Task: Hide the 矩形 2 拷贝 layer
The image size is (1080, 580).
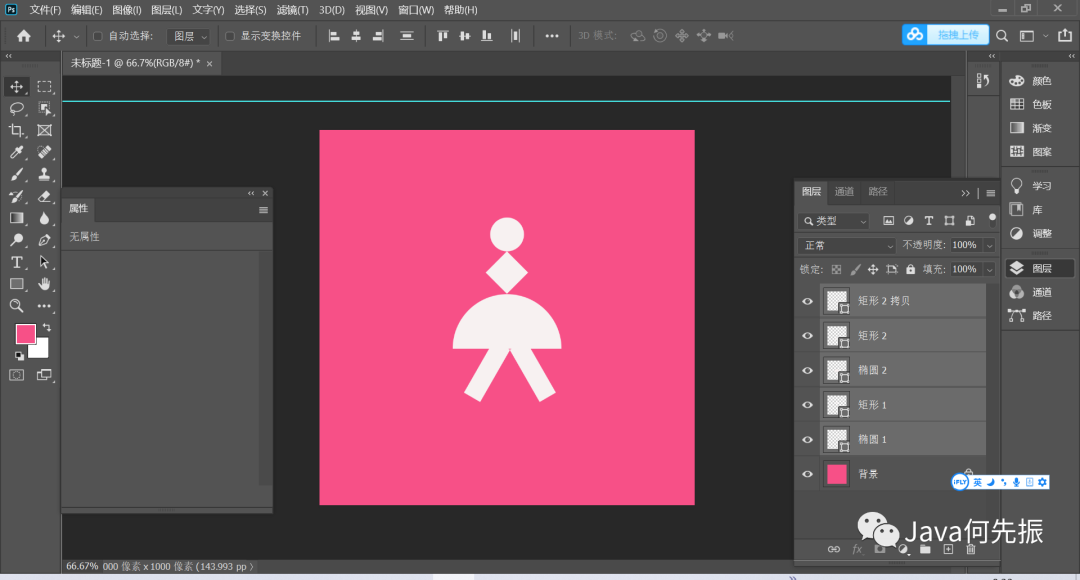Action: coord(807,301)
